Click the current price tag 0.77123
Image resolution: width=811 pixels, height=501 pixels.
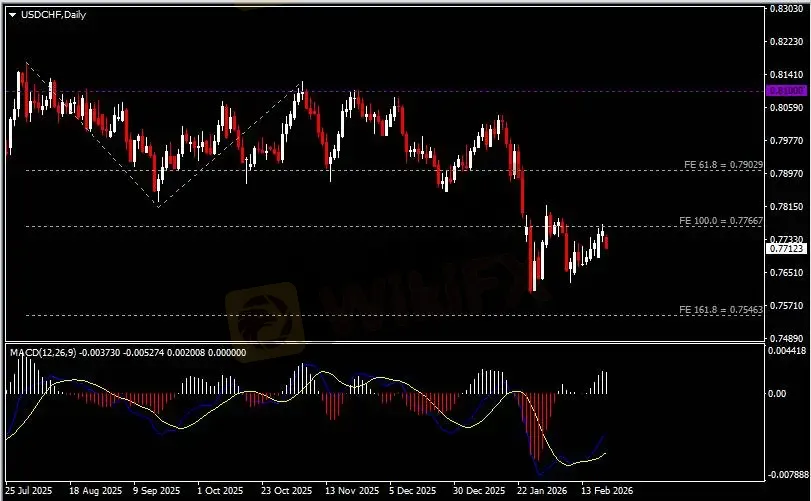[x=786, y=249]
